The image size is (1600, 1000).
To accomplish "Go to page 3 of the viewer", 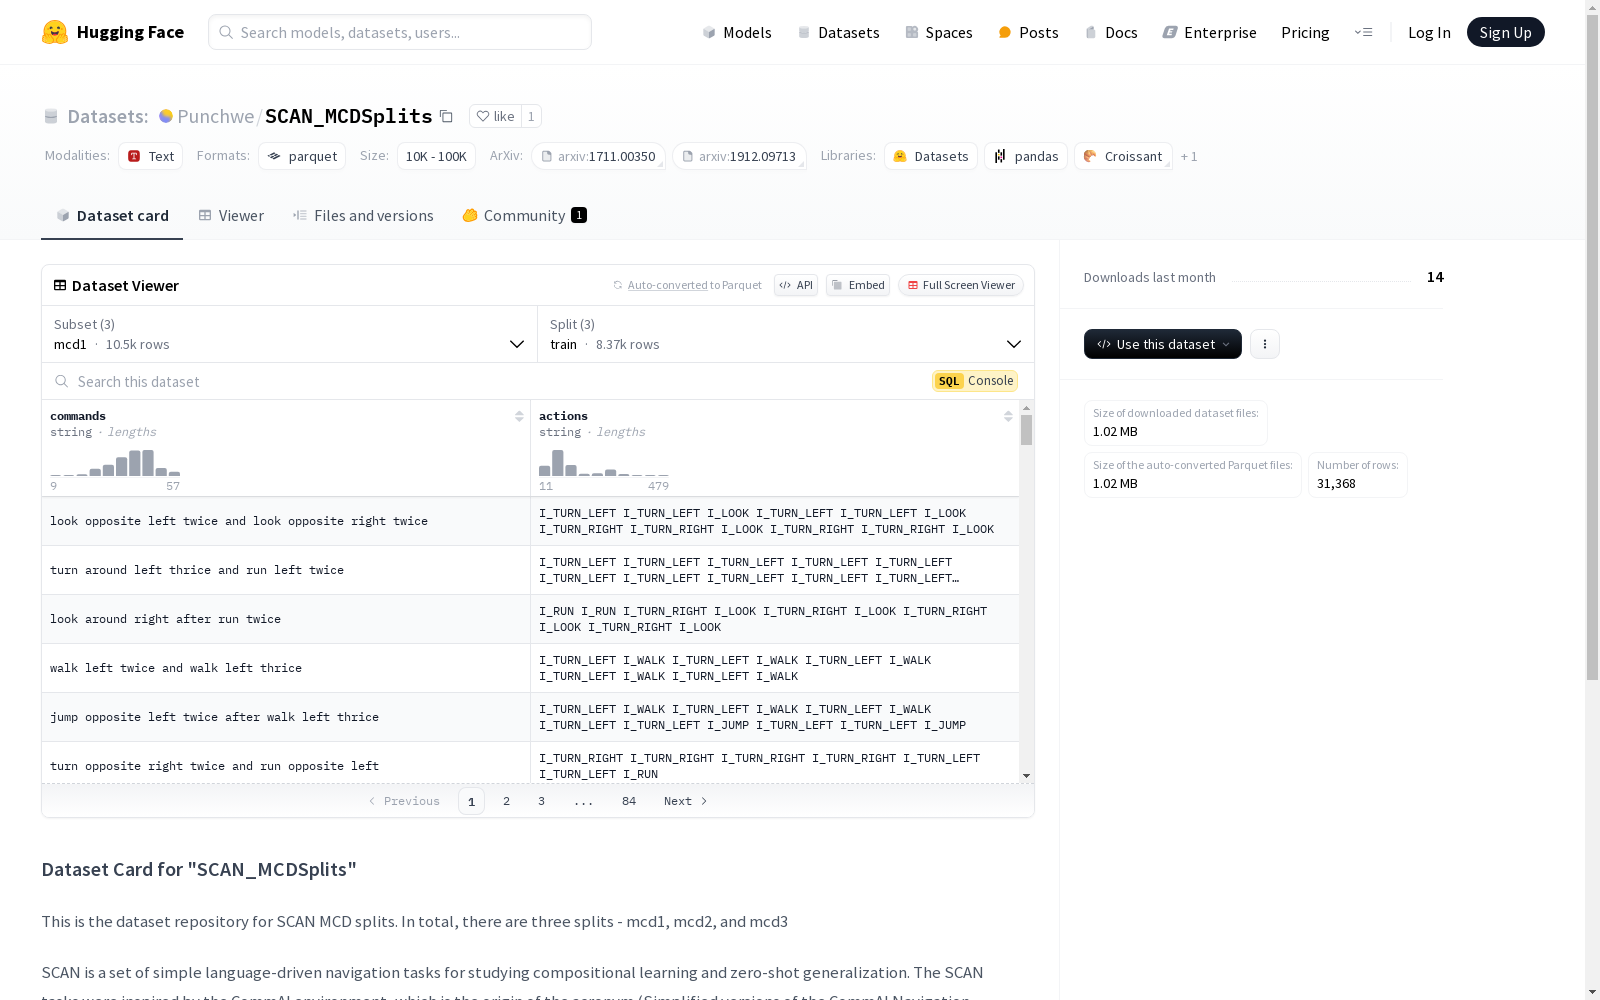I will 542,801.
